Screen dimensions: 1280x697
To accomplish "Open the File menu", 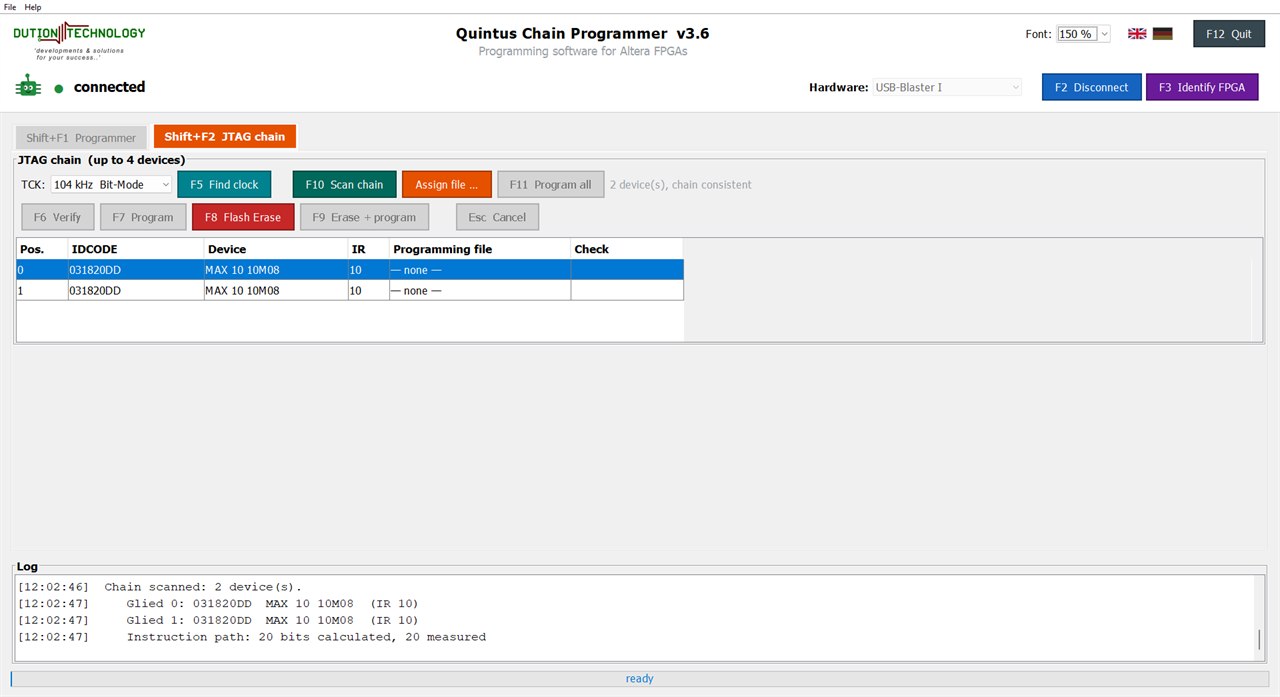I will coord(10,7).
